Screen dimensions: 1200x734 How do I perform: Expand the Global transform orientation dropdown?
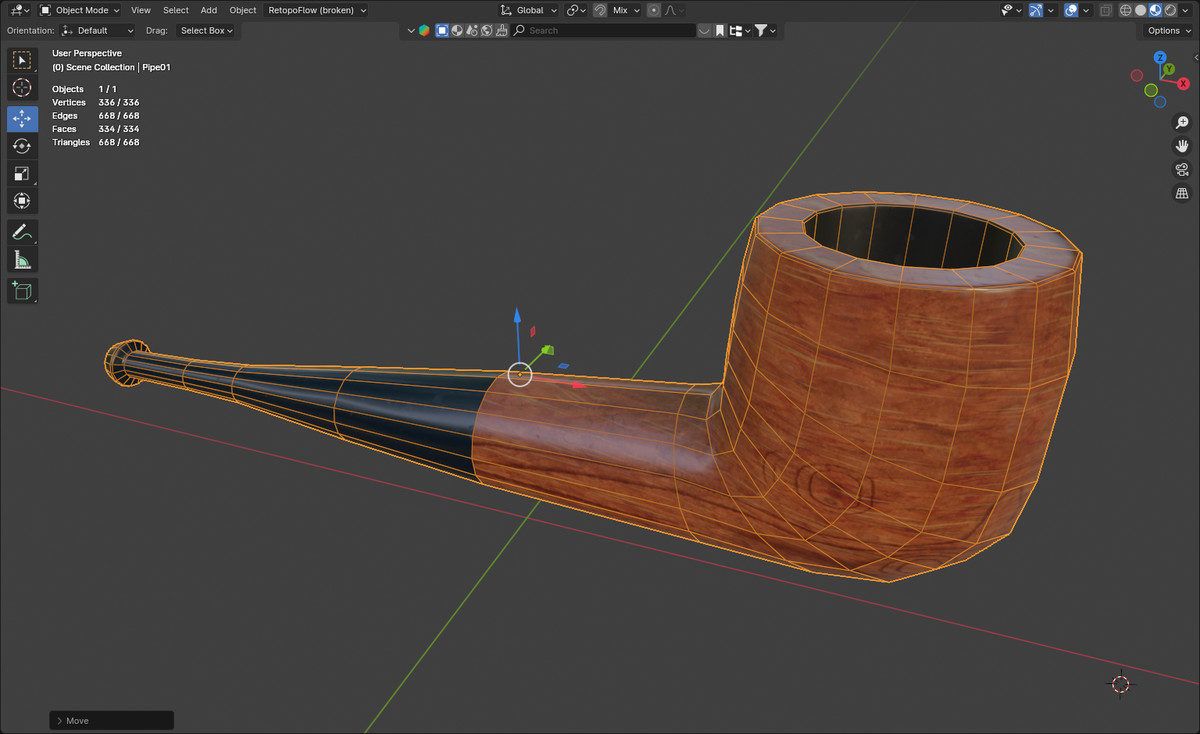529,10
